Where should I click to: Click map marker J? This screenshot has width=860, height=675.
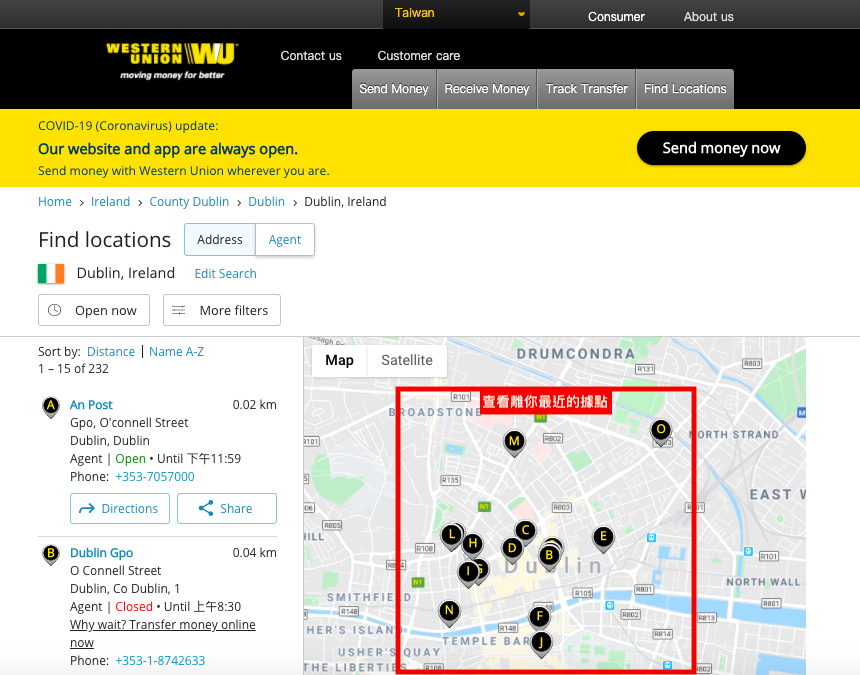[541, 643]
